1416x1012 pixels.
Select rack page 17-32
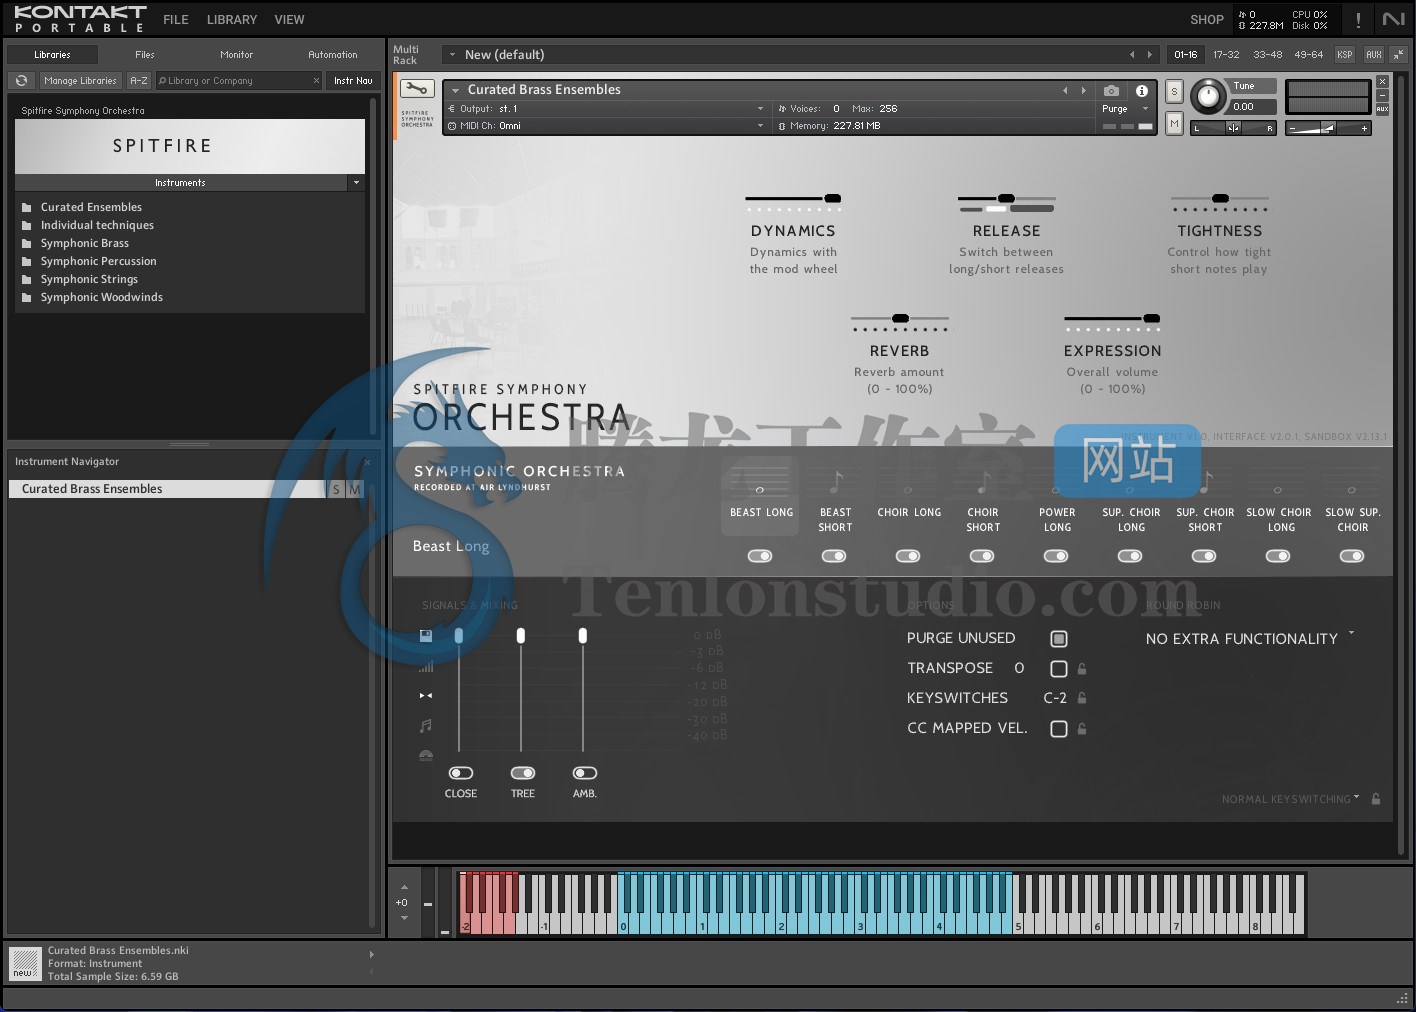pyautogui.click(x=1226, y=55)
